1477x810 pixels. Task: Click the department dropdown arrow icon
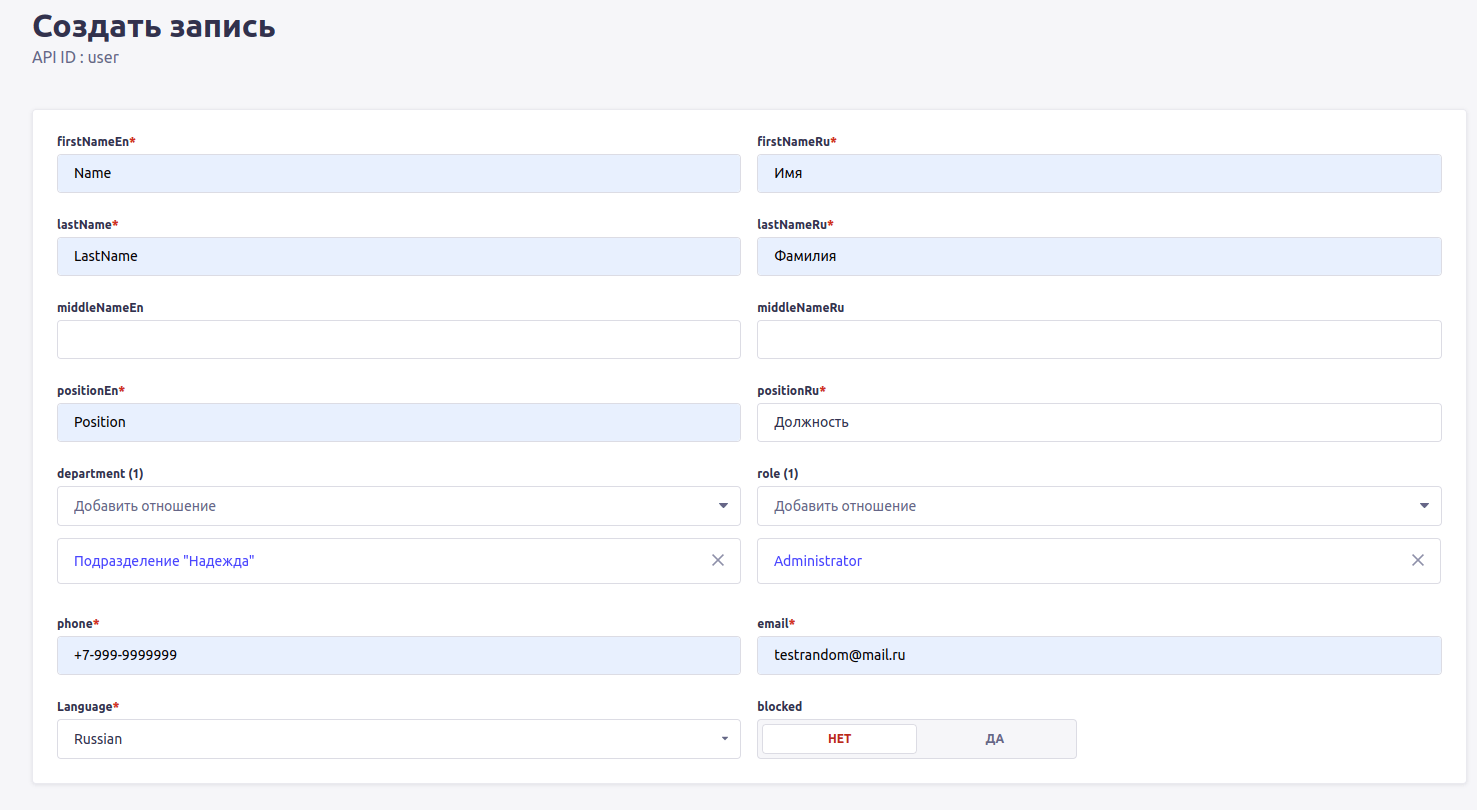[x=723, y=506]
